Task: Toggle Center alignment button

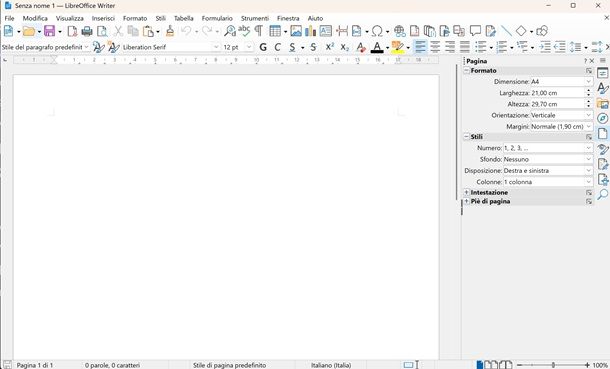Action: tap(435, 47)
